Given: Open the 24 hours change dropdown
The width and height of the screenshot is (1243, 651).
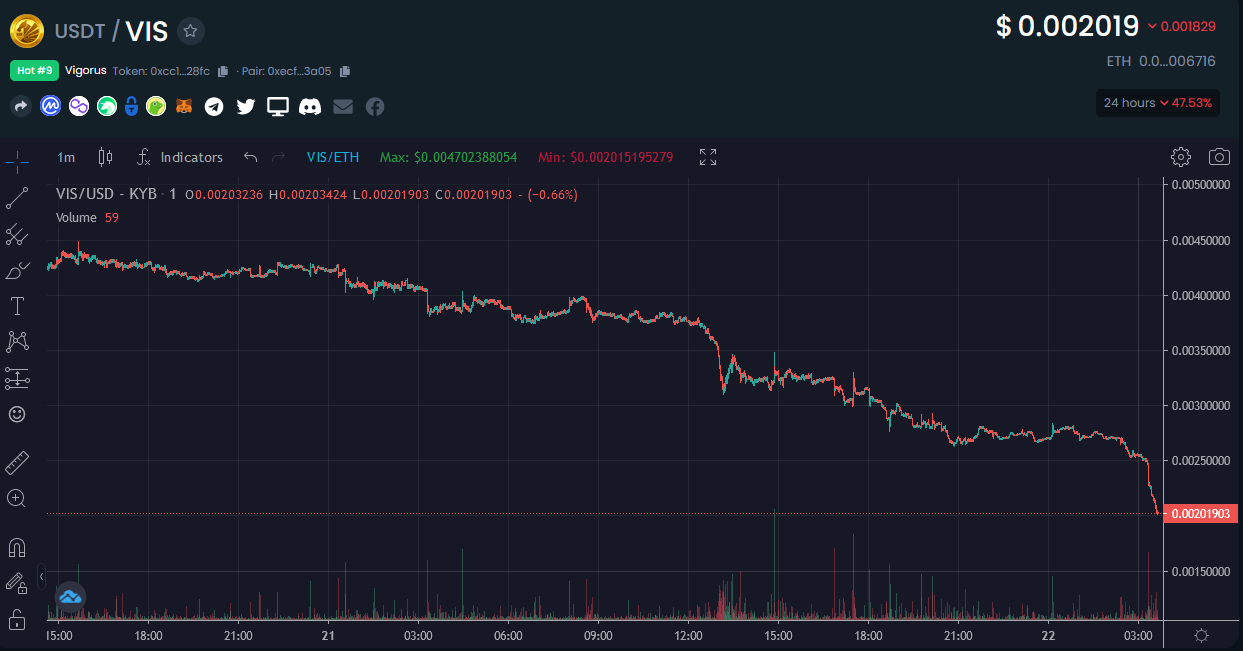Looking at the screenshot, I should pyautogui.click(x=1158, y=103).
